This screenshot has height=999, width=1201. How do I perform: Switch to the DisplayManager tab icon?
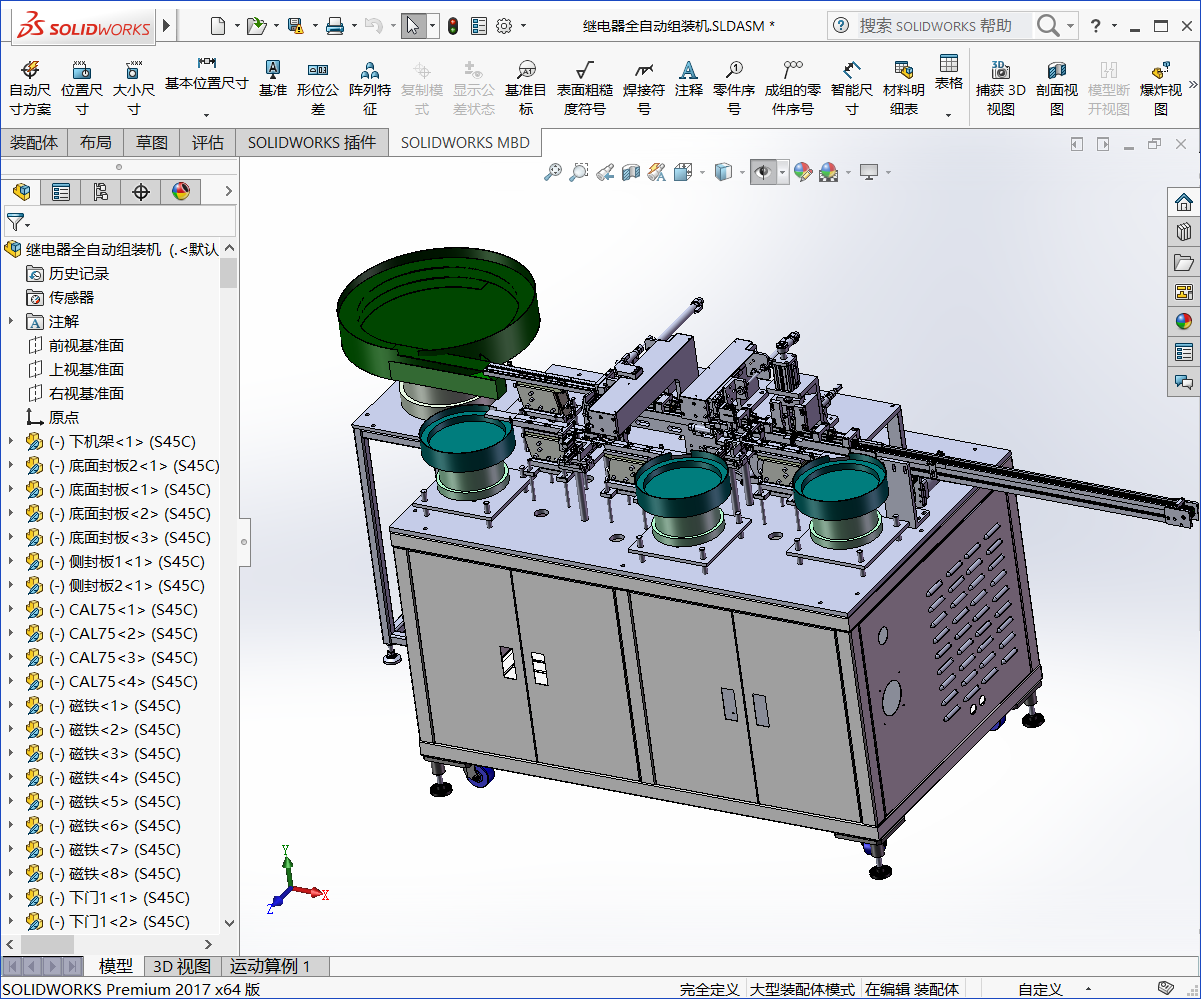(x=181, y=192)
